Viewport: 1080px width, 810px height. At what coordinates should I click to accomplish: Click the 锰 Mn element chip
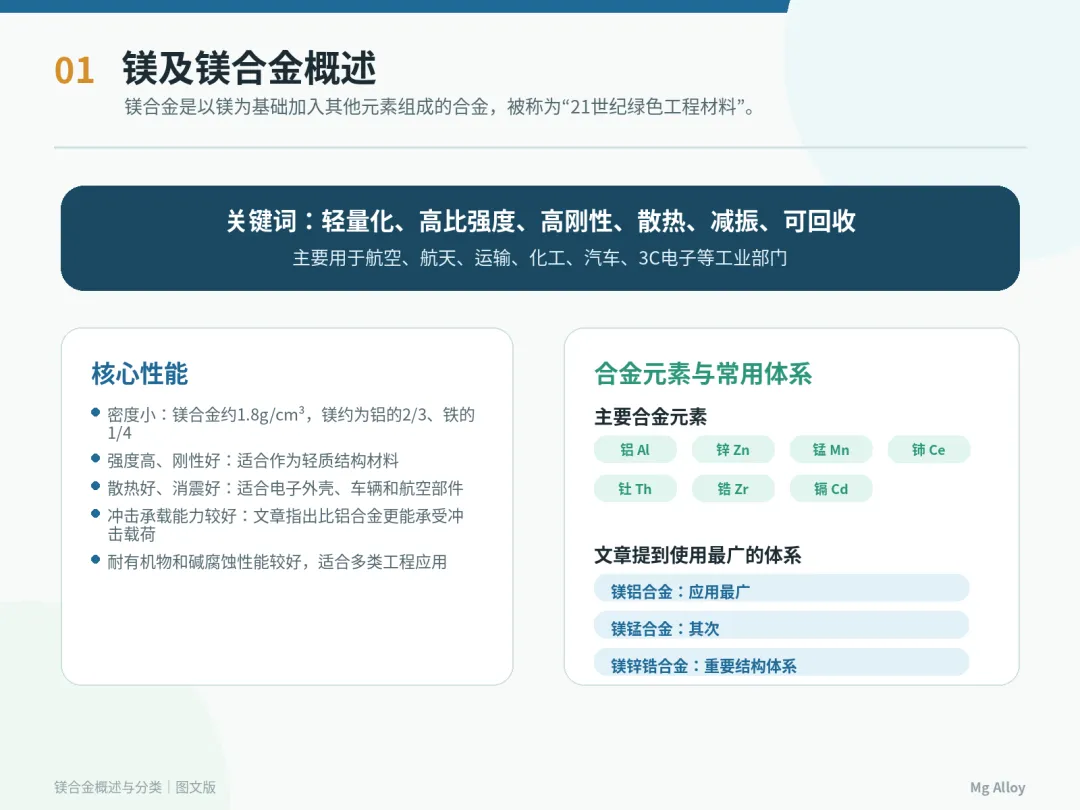pos(831,450)
